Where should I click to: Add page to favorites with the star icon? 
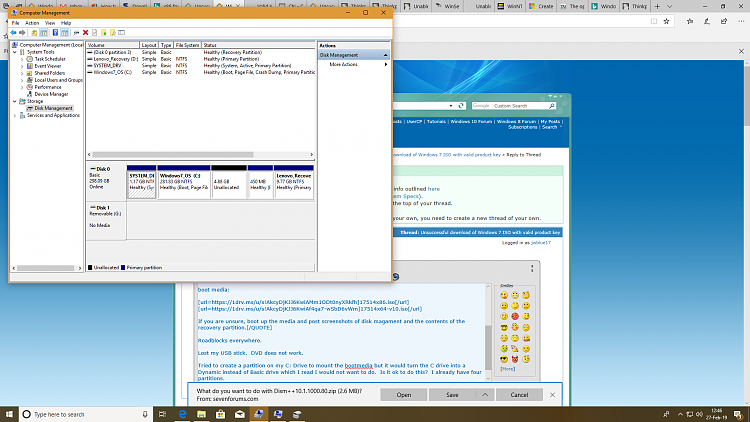point(666,21)
